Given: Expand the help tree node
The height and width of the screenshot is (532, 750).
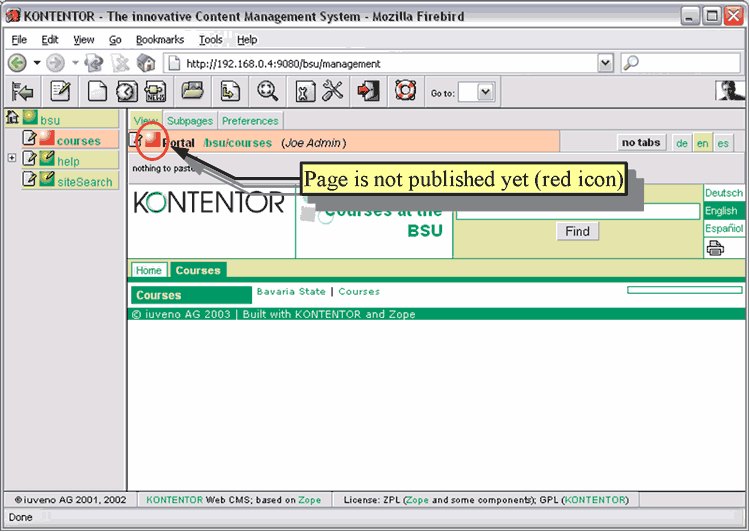Looking at the screenshot, I should (12, 158).
